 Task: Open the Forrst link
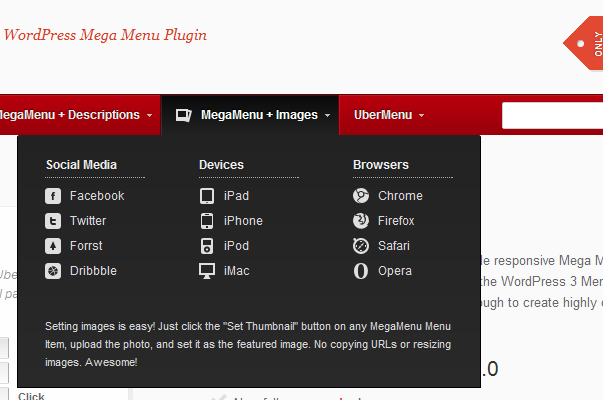click(86, 246)
